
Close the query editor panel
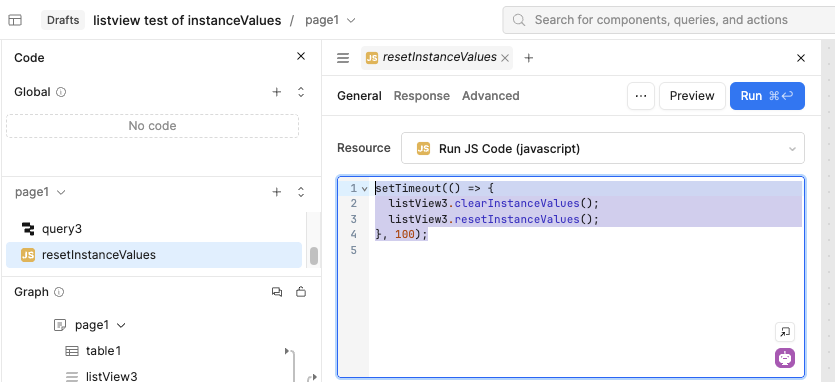point(800,58)
